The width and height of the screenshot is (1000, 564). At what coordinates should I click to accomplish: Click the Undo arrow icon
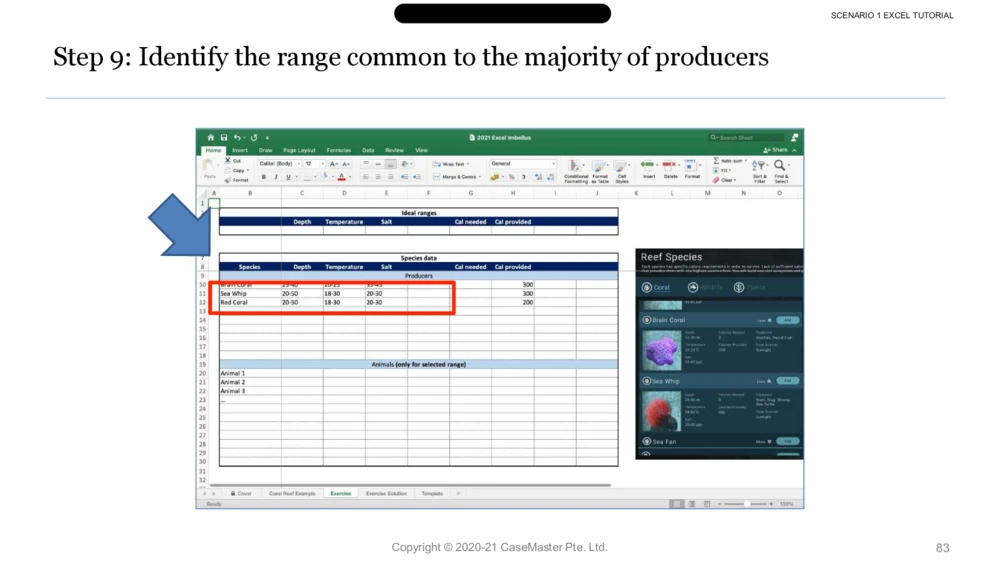[x=237, y=138]
